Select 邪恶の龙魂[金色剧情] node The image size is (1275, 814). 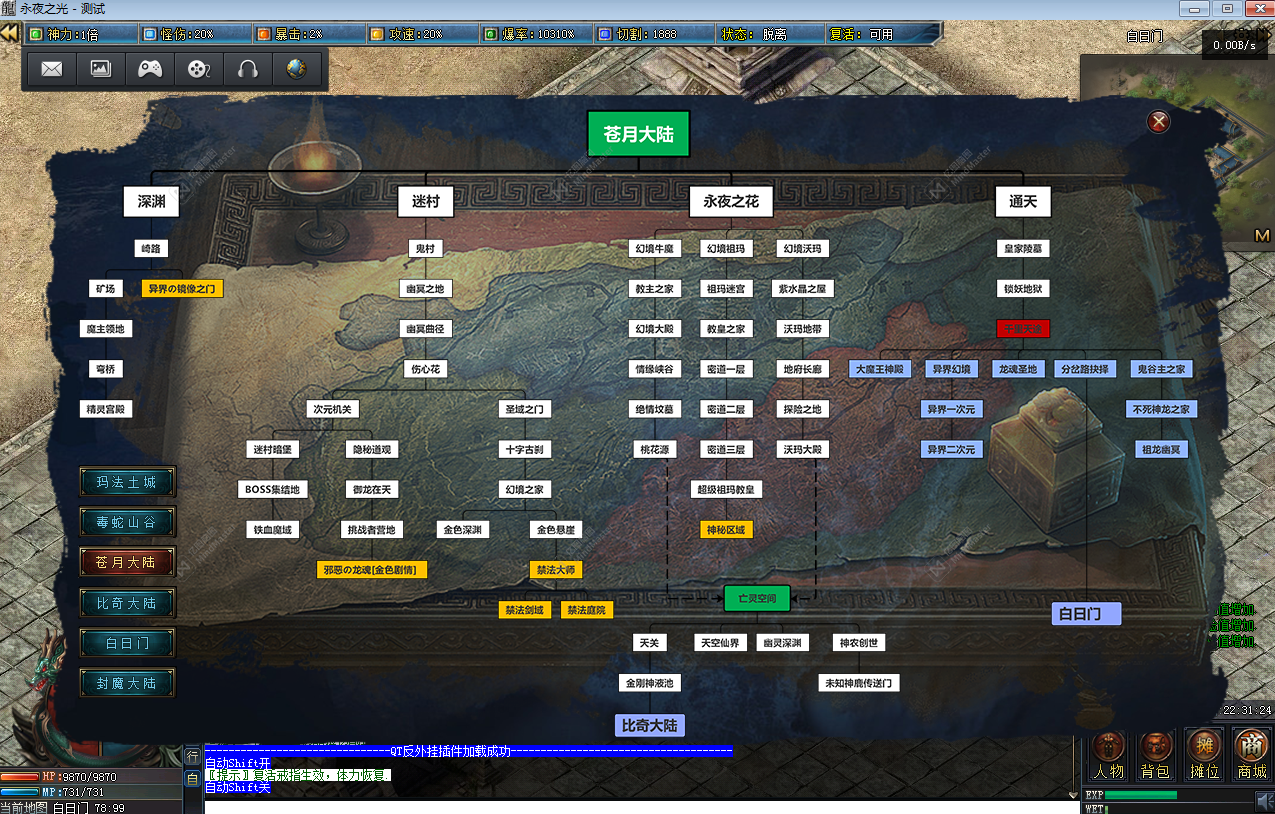click(372, 570)
